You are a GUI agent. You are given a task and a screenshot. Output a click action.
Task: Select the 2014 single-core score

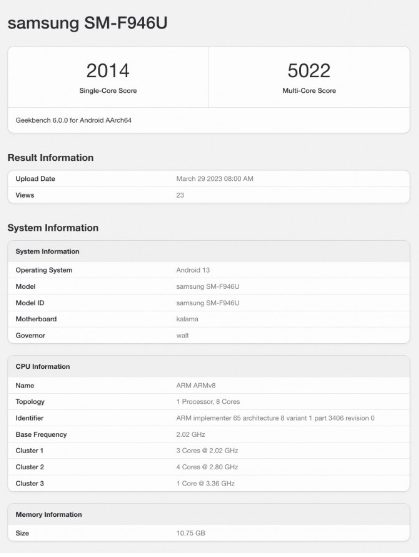coord(108,70)
